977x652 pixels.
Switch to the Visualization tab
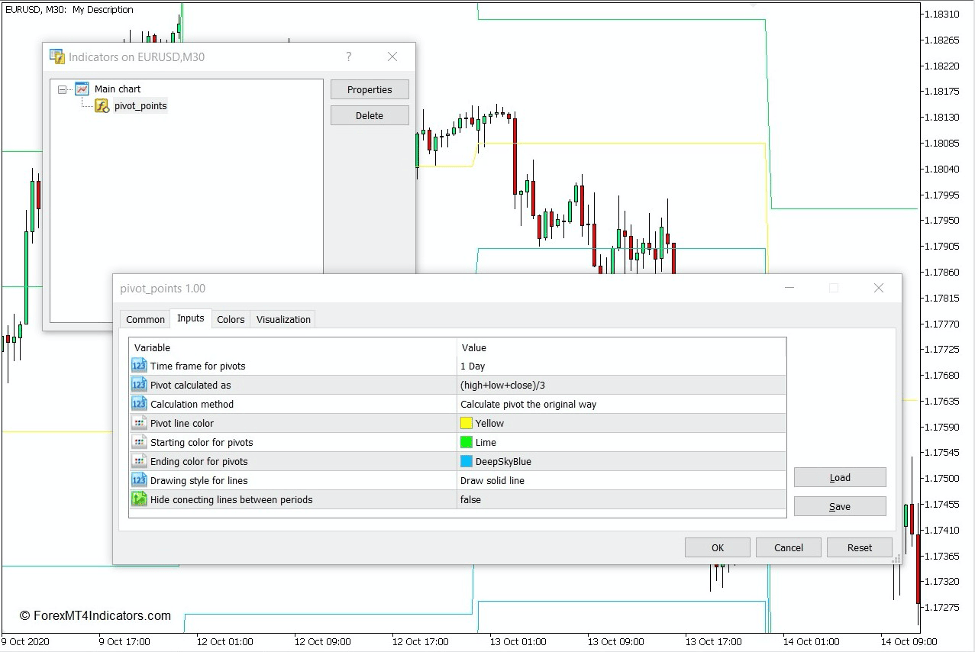pos(283,319)
